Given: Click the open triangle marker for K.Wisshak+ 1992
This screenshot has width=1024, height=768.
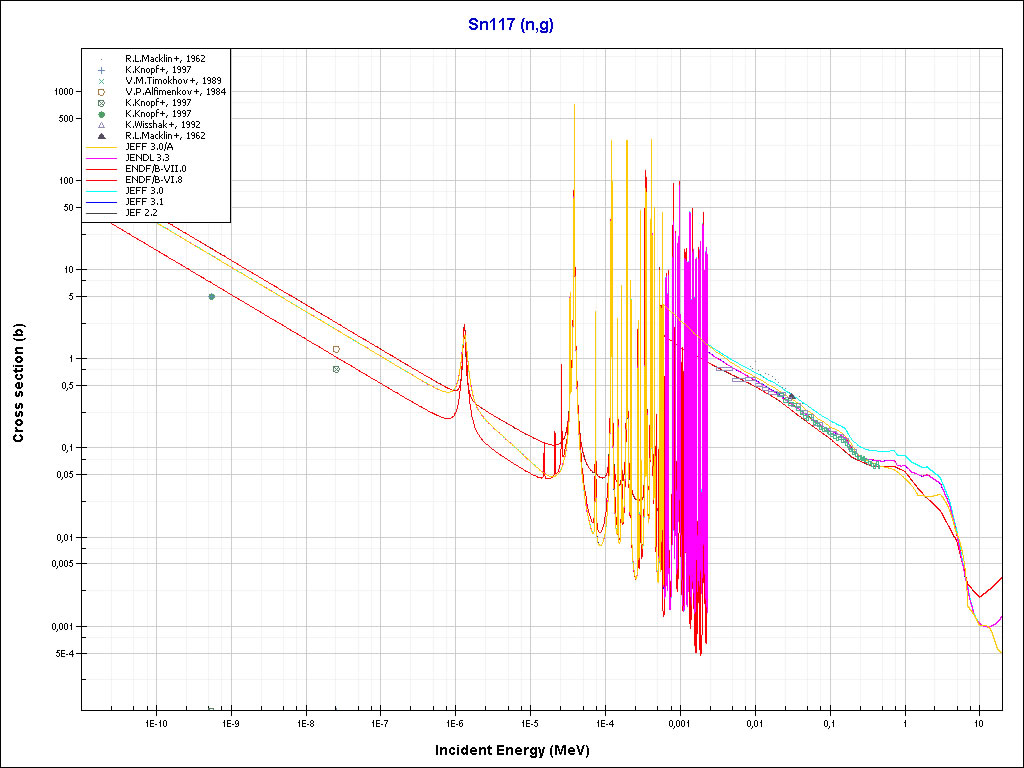Looking at the screenshot, I should [x=102, y=125].
